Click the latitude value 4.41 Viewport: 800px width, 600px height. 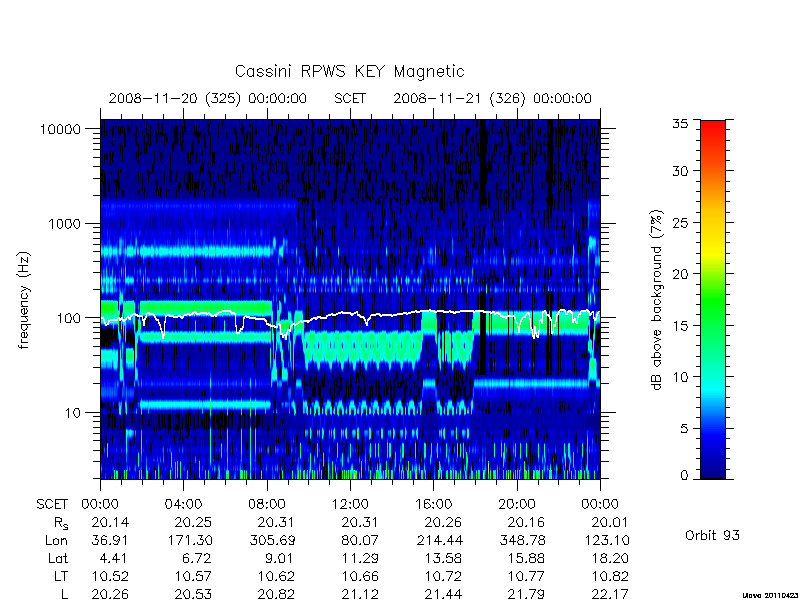tap(114, 558)
